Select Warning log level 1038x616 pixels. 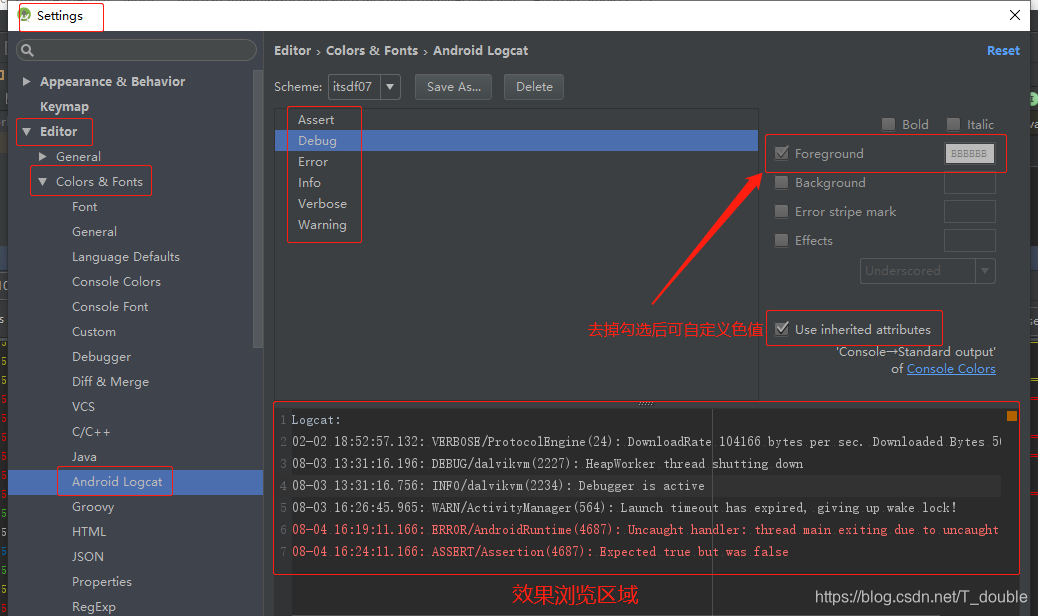[x=516, y=224]
